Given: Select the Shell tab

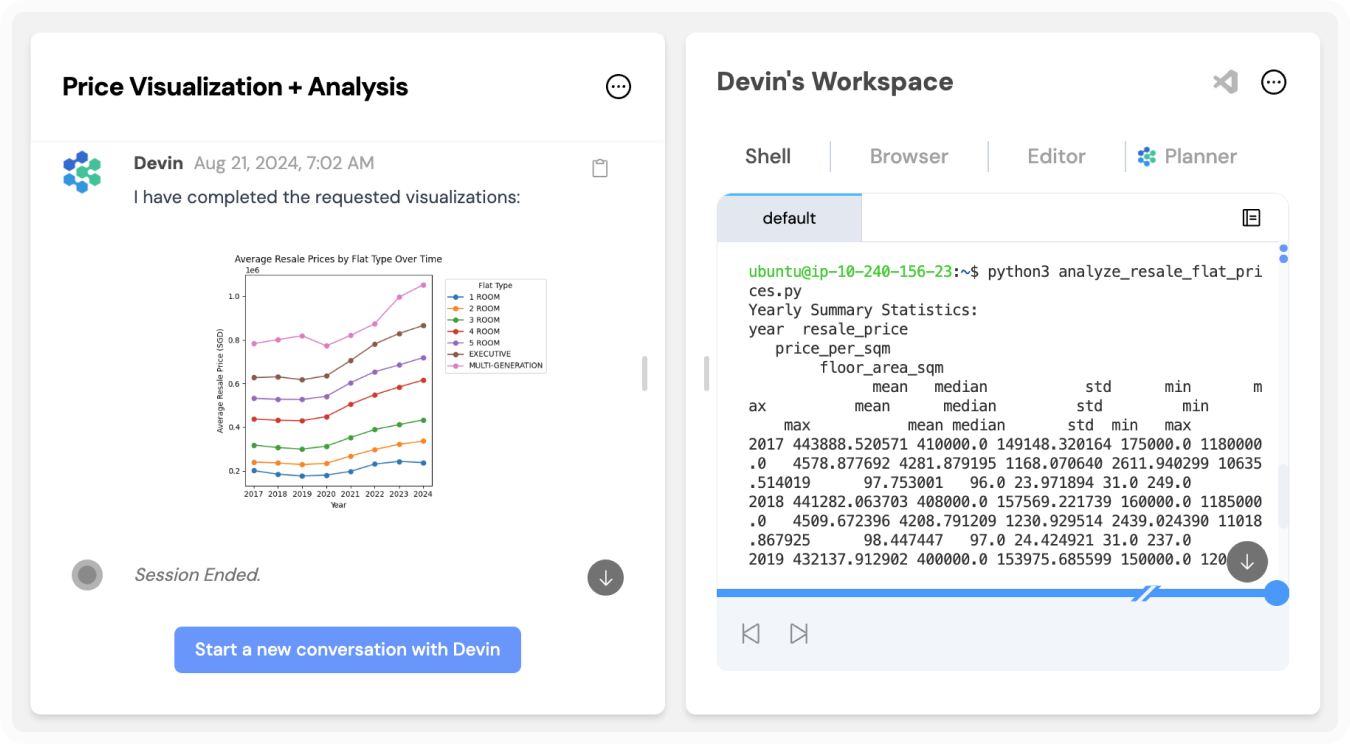Looking at the screenshot, I should (x=766, y=156).
